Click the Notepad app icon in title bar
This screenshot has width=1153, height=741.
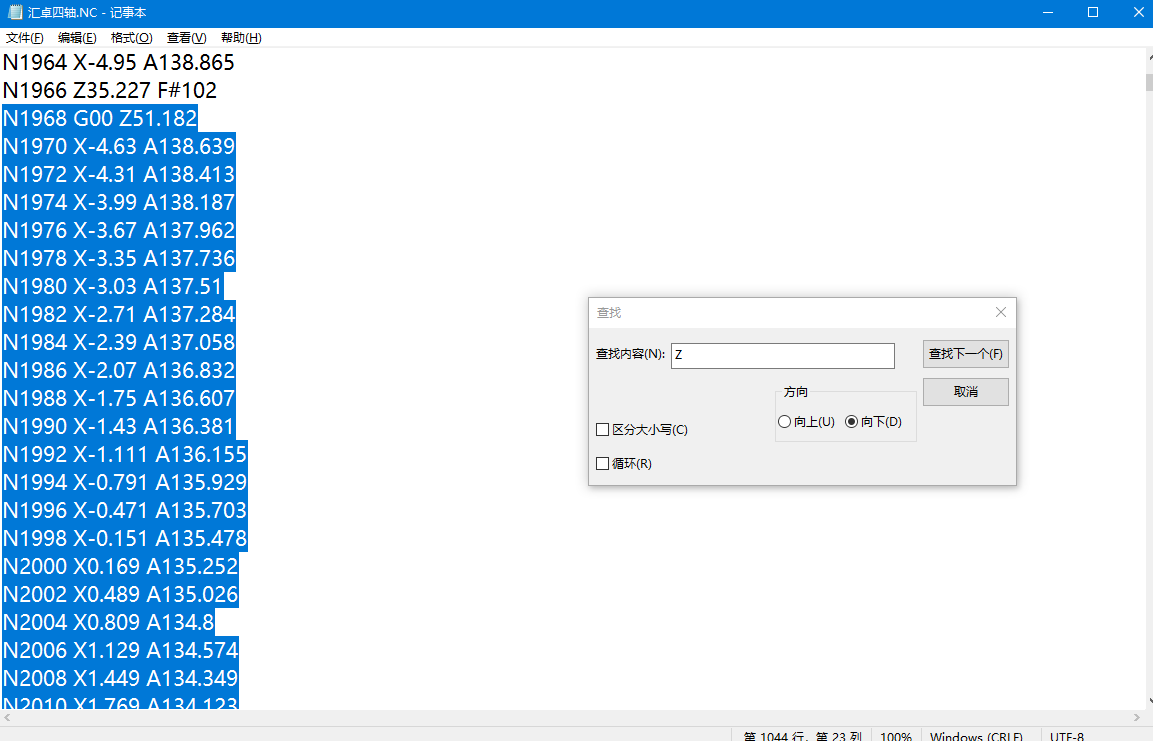click(x=15, y=12)
